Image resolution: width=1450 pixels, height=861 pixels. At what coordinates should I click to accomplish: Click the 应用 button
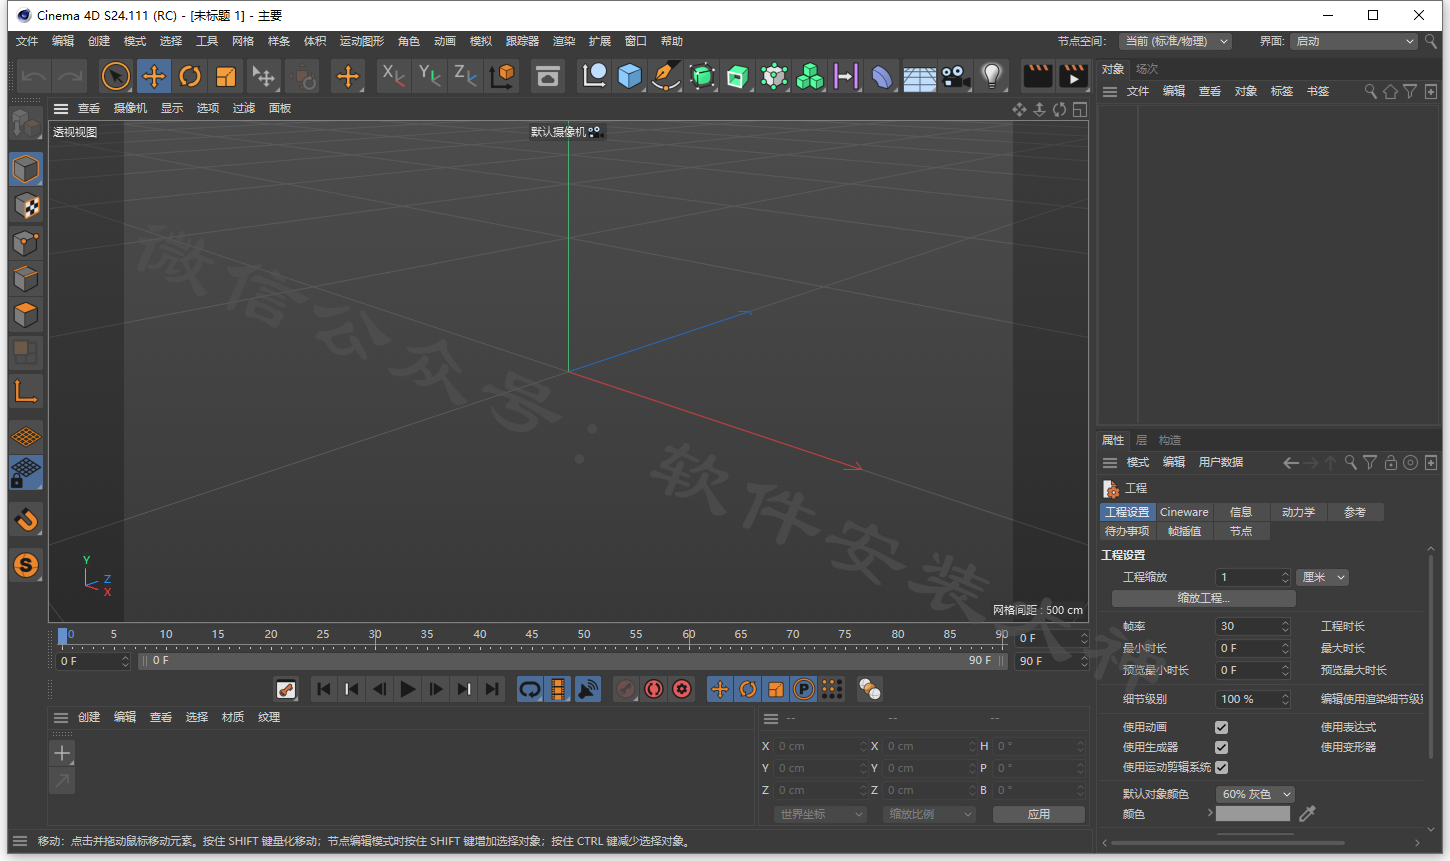[x=1039, y=814]
